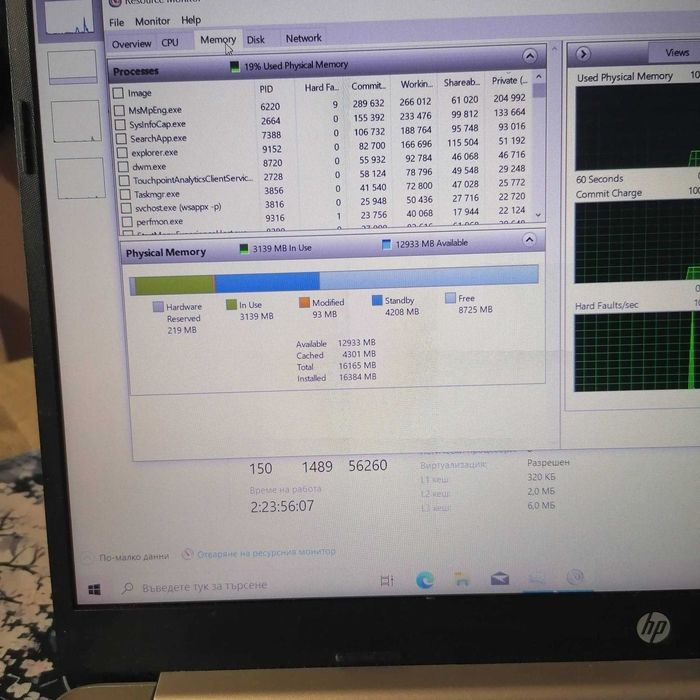700x700 pixels.
Task: Check the perfmon.exe process checkbox
Action: [x=127, y=222]
